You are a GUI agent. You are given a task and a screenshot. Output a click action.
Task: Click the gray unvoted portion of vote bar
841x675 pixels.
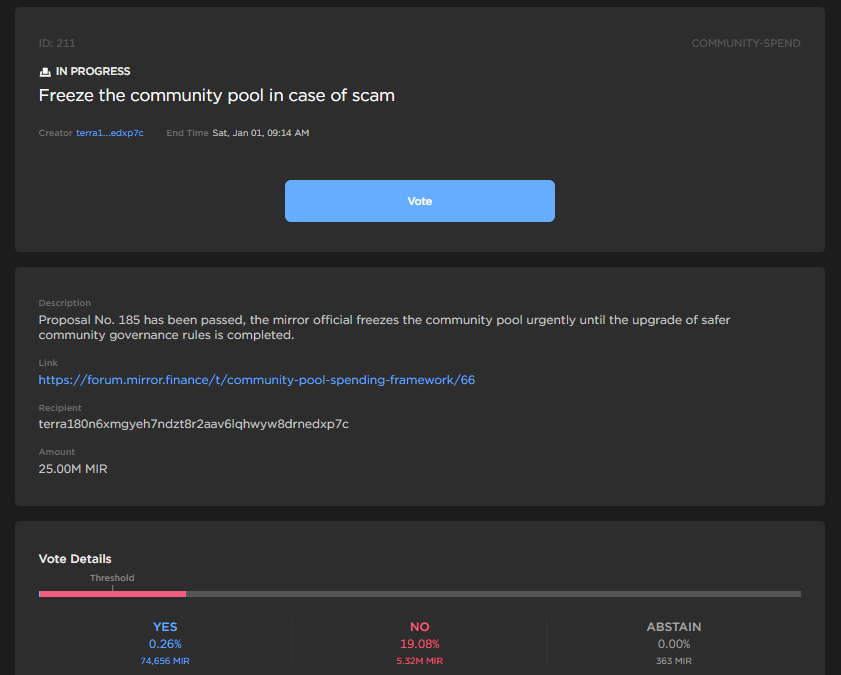(493, 594)
